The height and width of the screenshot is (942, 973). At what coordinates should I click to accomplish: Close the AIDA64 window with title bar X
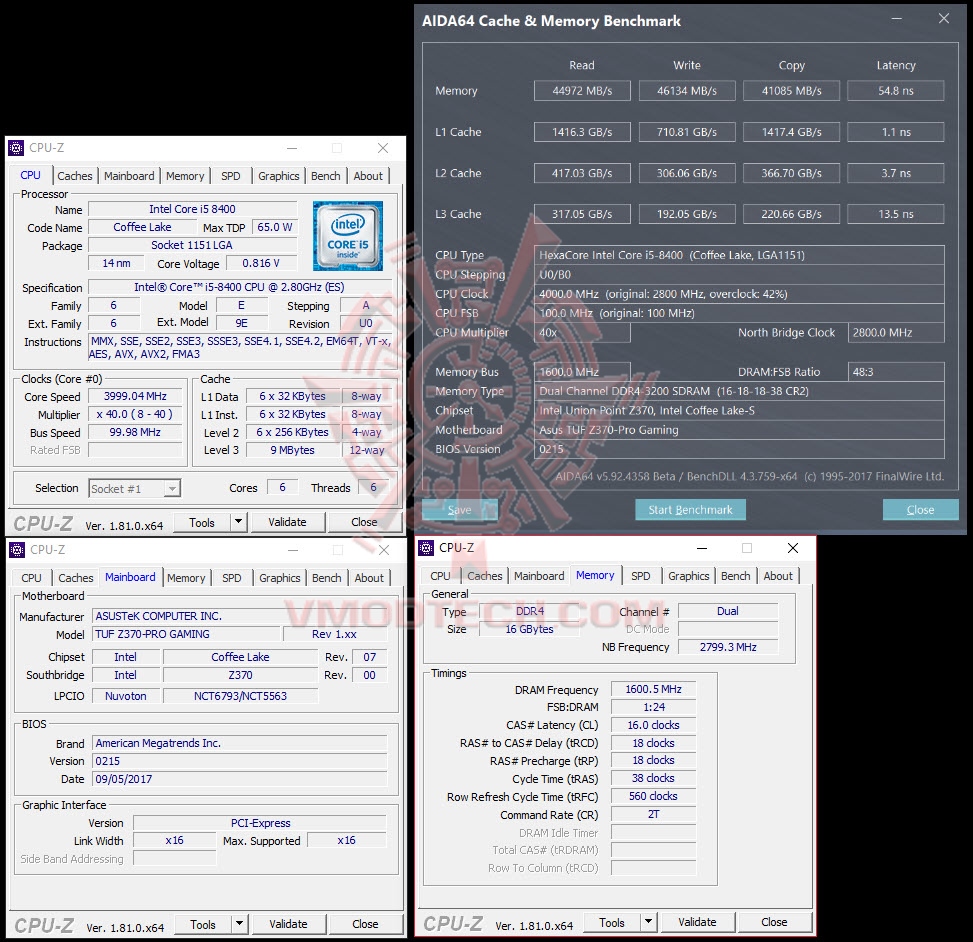coord(944,19)
